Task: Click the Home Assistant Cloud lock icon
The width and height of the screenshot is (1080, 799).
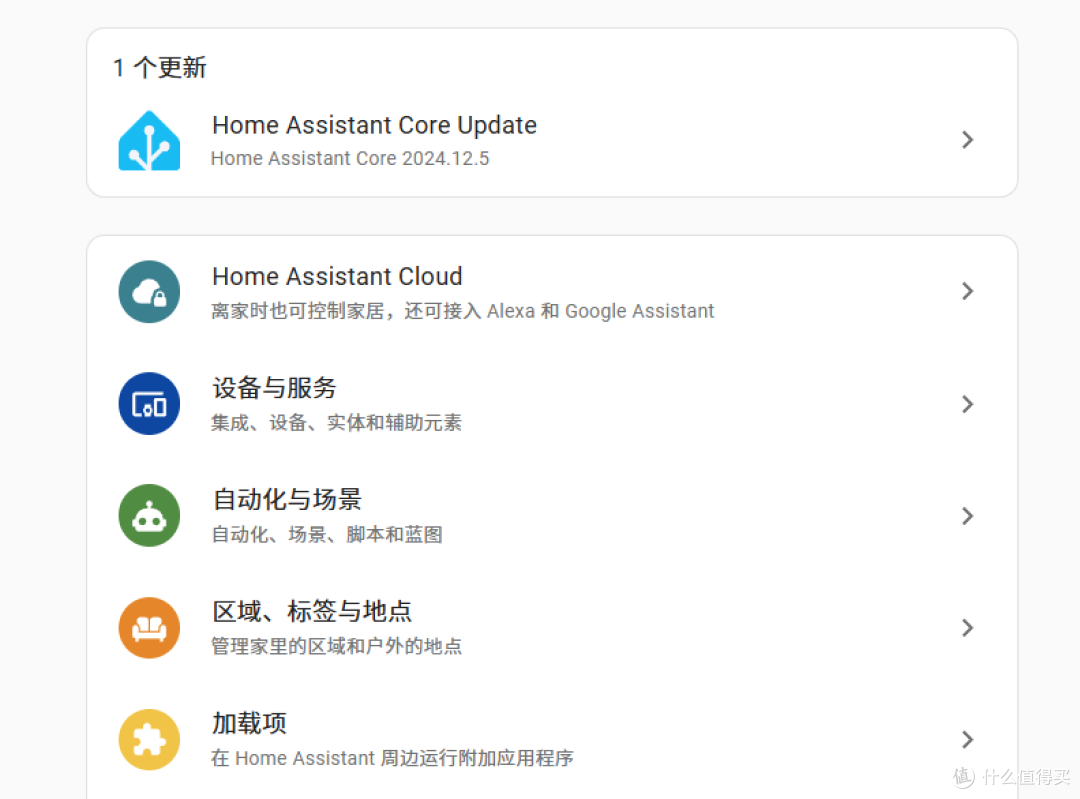Action: click(x=149, y=291)
